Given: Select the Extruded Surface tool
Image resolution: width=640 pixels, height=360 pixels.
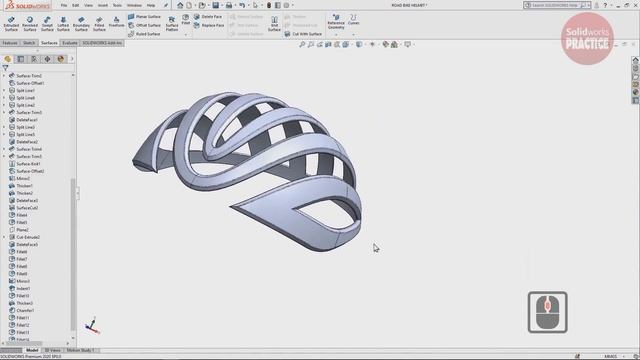Looking at the screenshot, I should [x=11, y=24].
